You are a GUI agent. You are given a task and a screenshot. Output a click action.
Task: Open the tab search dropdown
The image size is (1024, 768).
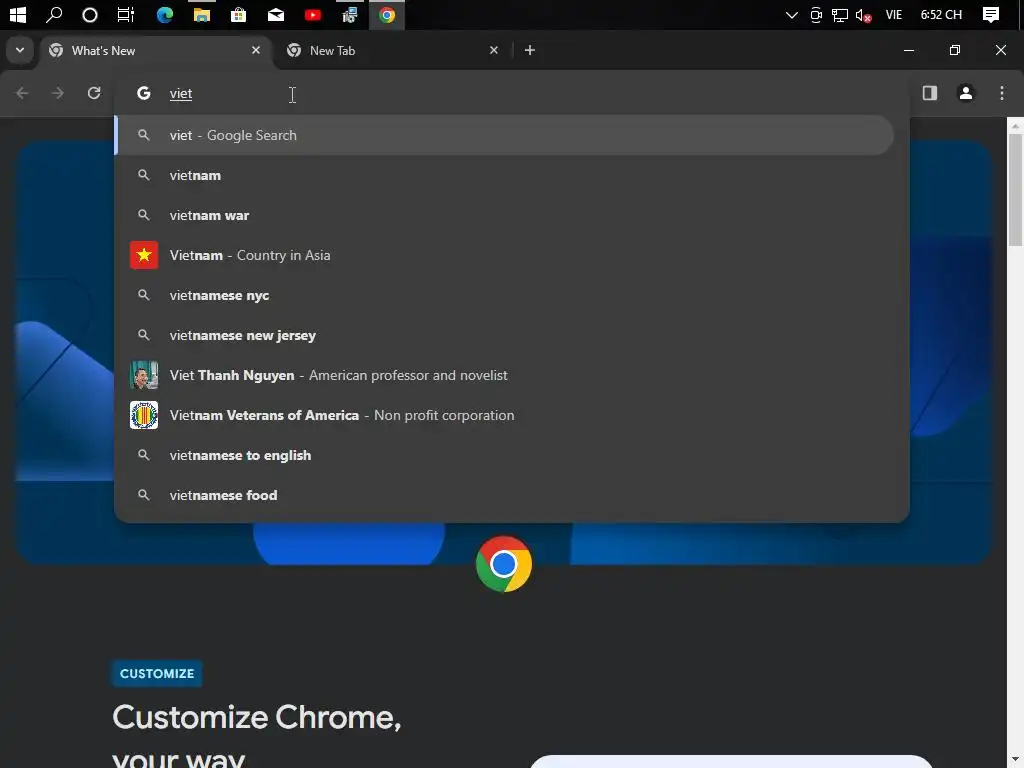pyautogui.click(x=20, y=50)
